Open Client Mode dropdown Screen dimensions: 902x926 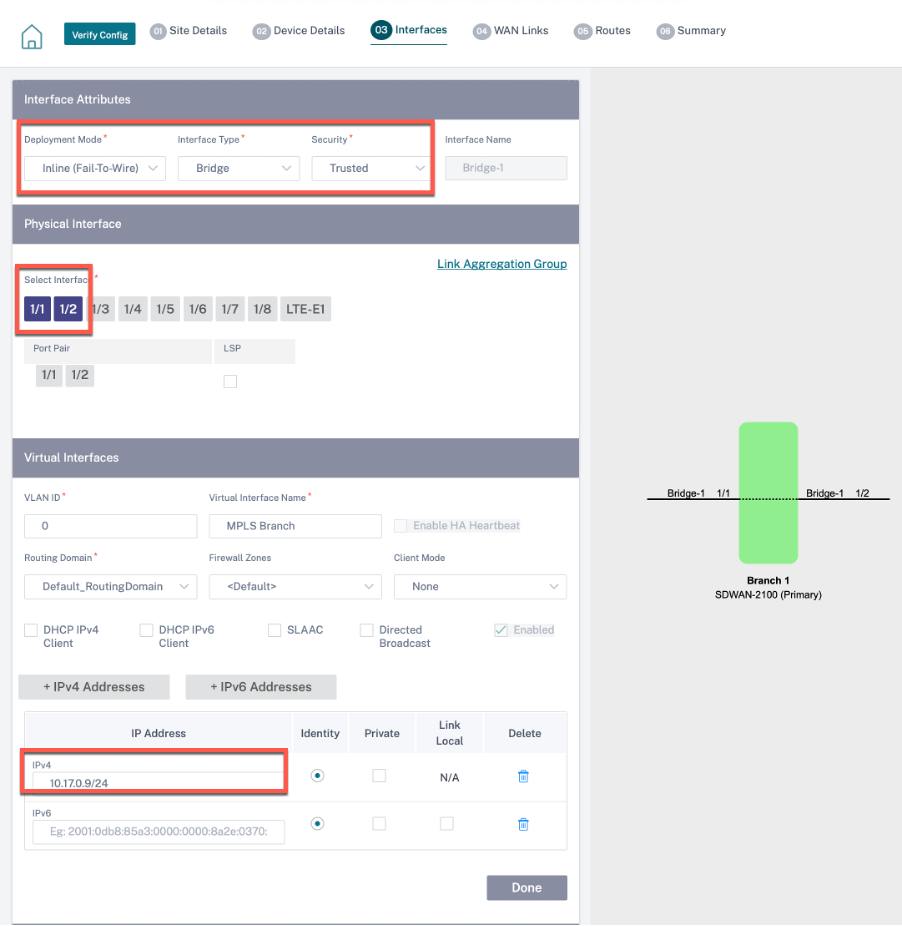[x=480, y=586]
